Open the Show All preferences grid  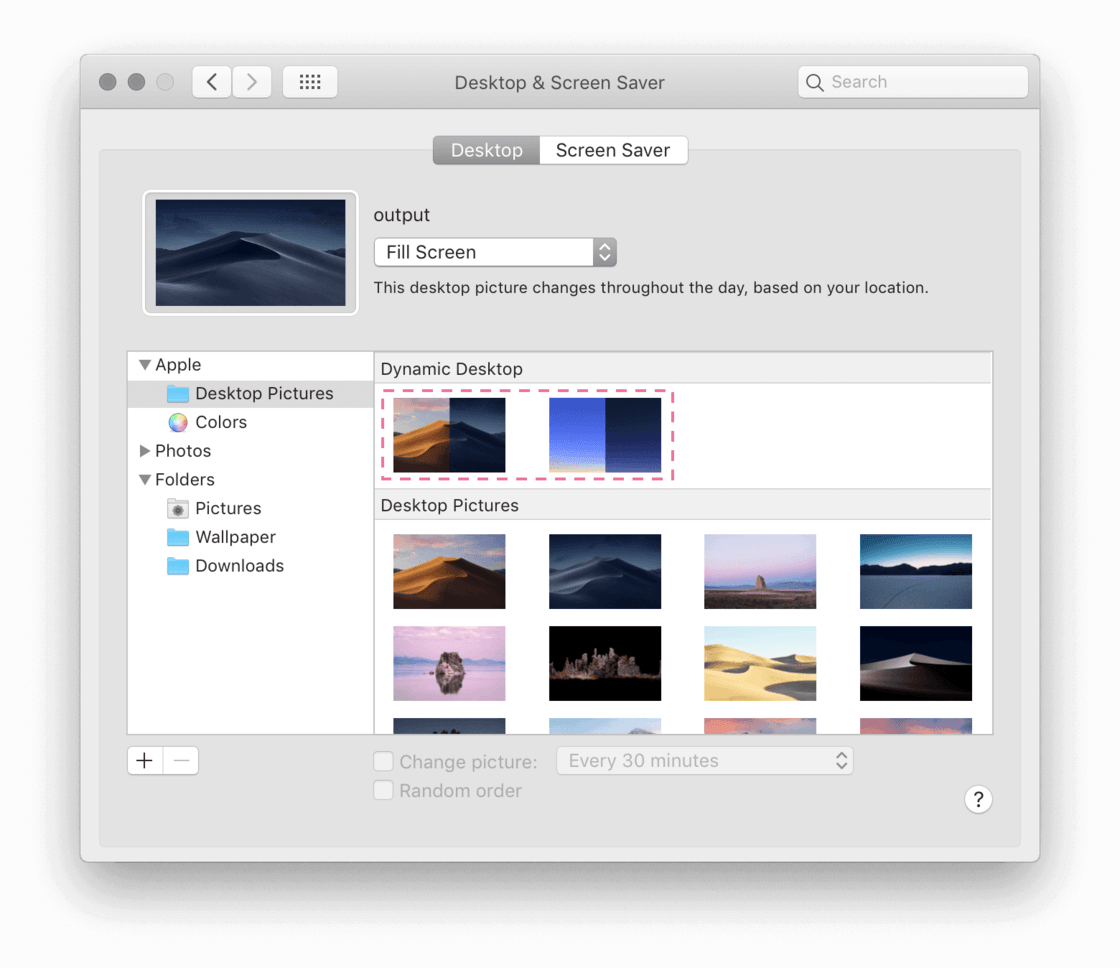tap(310, 82)
